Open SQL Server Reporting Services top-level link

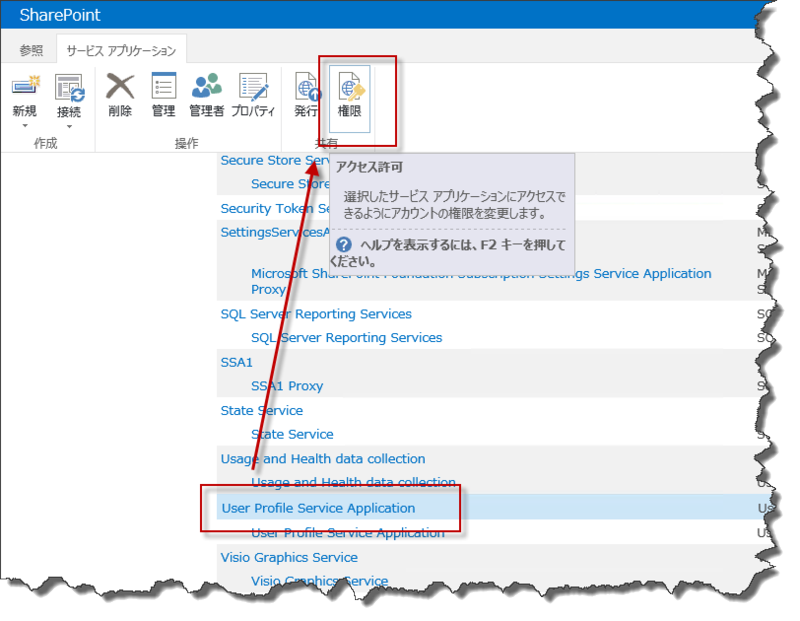tap(316, 314)
